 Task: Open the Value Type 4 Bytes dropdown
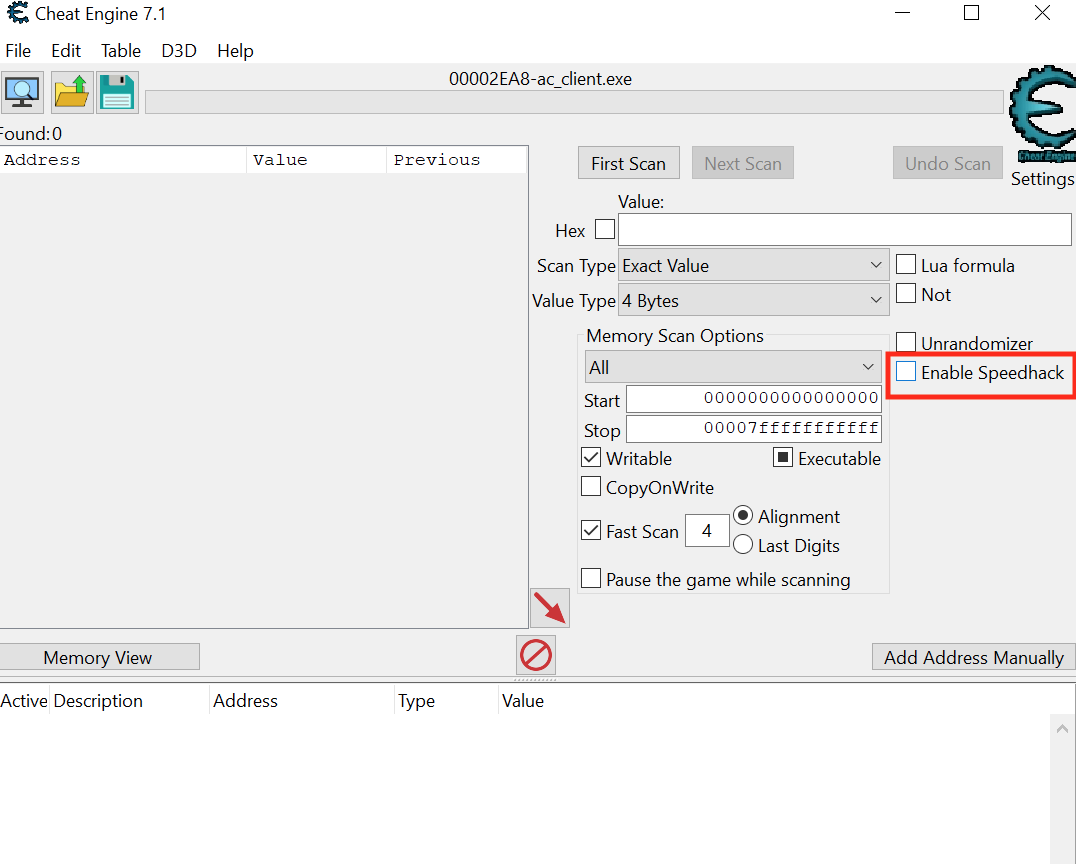click(753, 300)
